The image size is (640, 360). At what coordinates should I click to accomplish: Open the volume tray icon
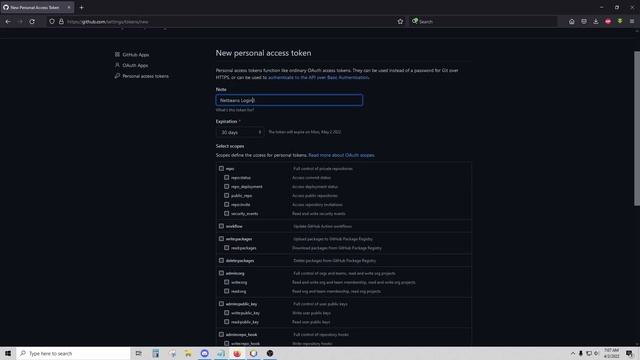pos(596,353)
